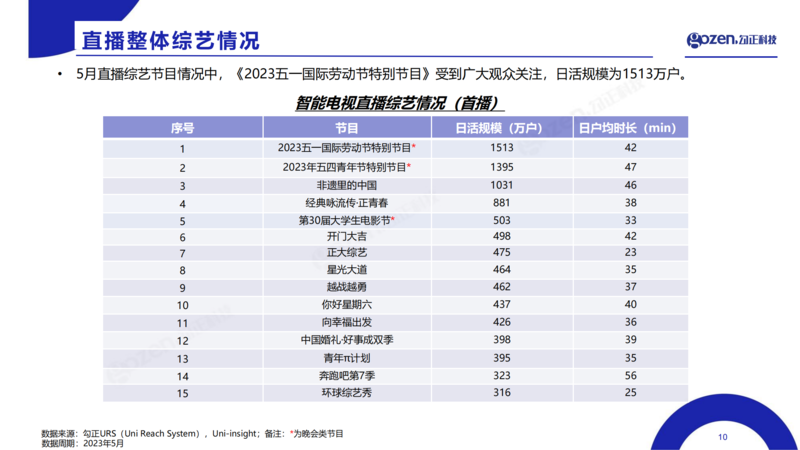Click the 1513 daily active value
The height and width of the screenshot is (450, 800).
click(x=501, y=148)
